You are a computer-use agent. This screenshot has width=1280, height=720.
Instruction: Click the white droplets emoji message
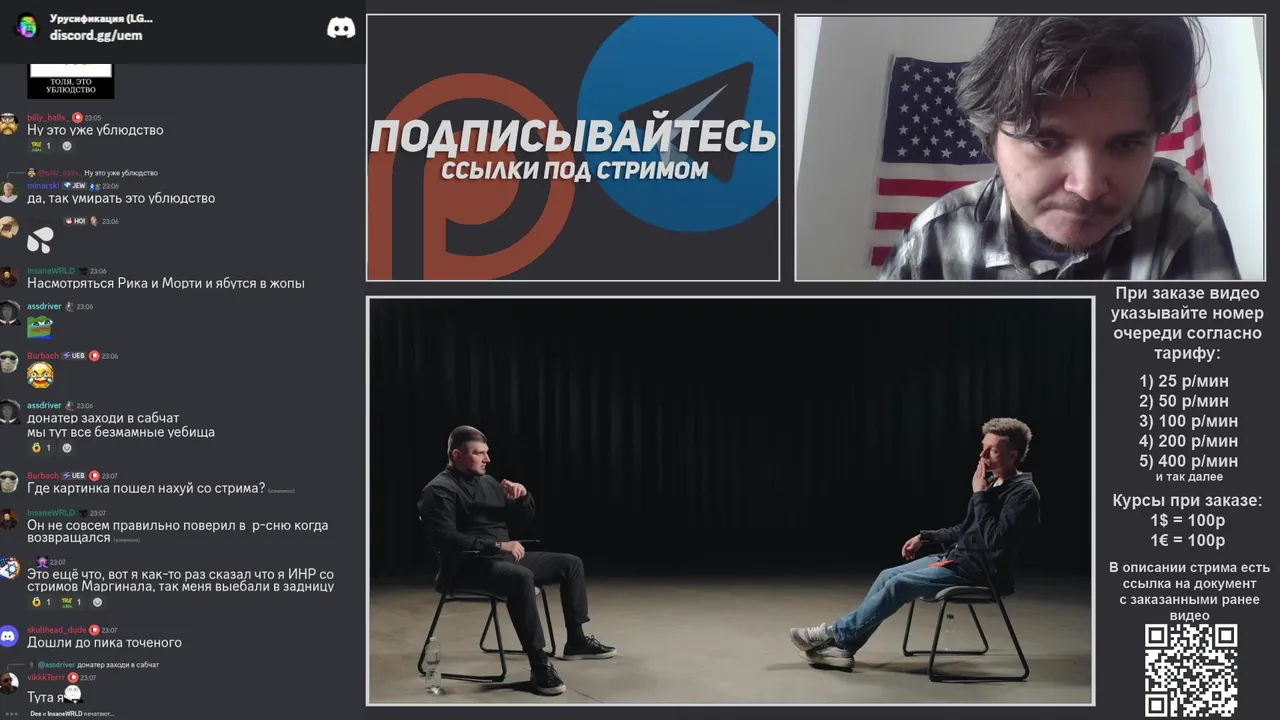point(40,240)
